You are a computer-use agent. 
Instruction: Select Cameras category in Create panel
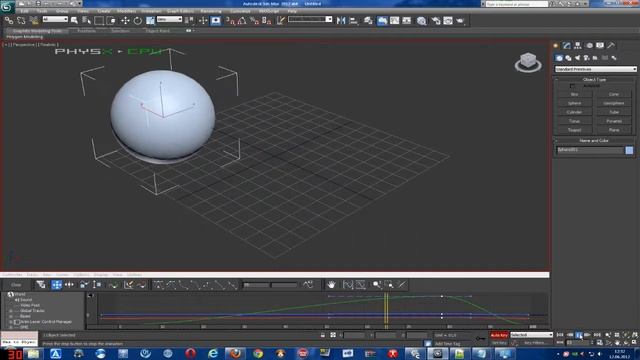pyautogui.click(x=586, y=58)
